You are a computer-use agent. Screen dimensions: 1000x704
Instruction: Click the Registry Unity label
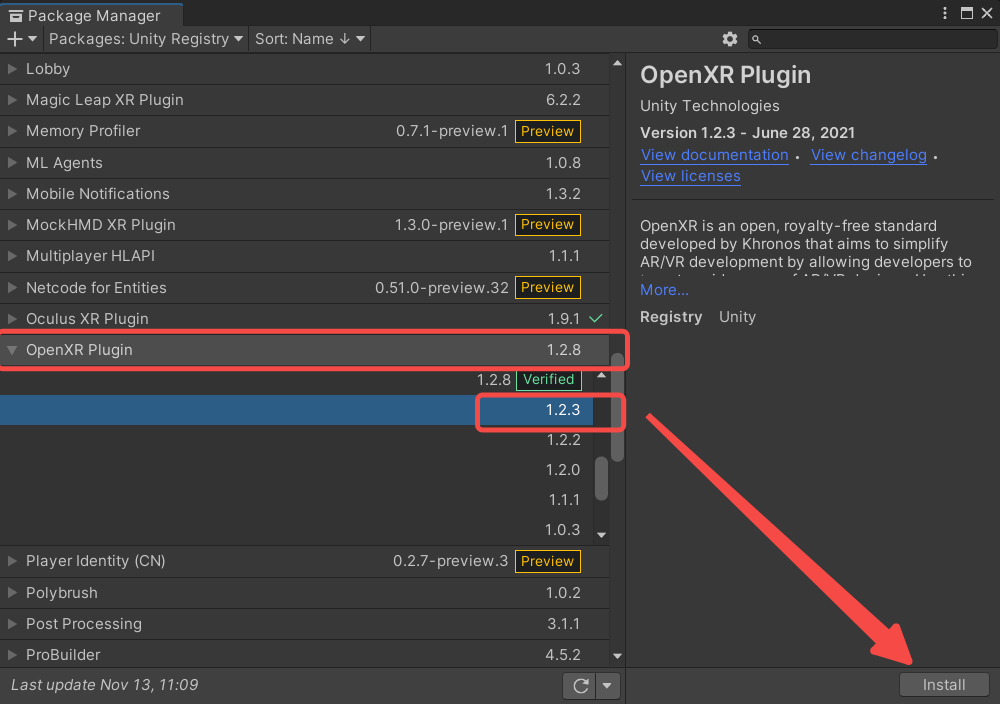coord(698,317)
